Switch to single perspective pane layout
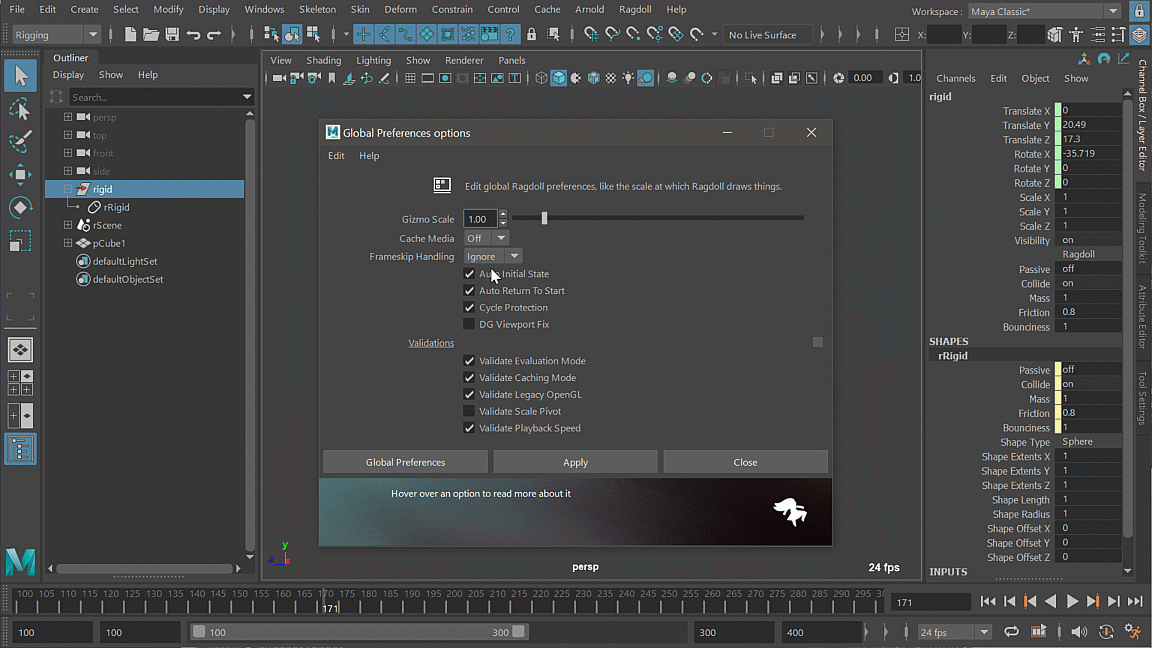The height and width of the screenshot is (648, 1152). tap(20, 350)
